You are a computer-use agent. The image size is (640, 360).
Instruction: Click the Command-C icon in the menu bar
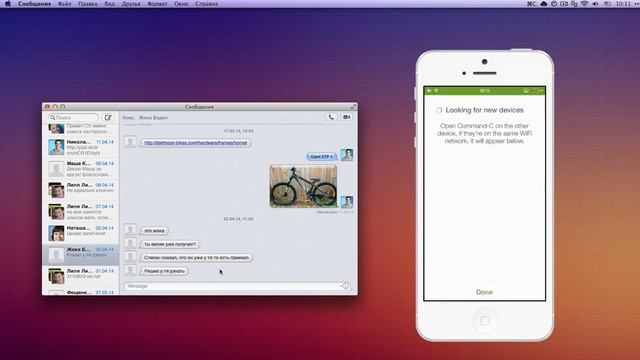(531, 4)
